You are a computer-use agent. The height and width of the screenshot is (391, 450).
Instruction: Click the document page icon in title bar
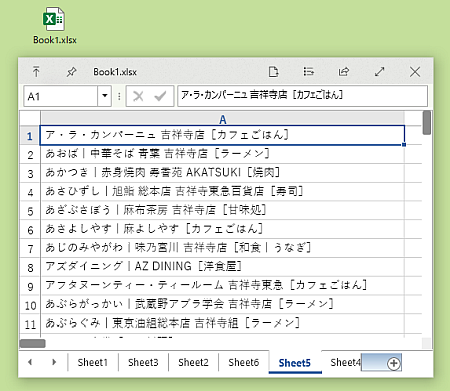tap(273, 72)
